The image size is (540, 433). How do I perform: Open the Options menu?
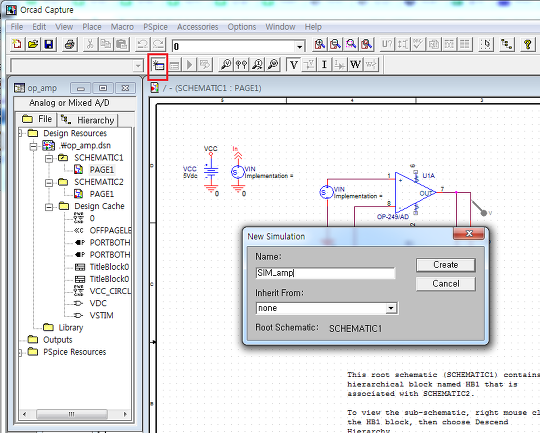pyautogui.click(x=242, y=27)
